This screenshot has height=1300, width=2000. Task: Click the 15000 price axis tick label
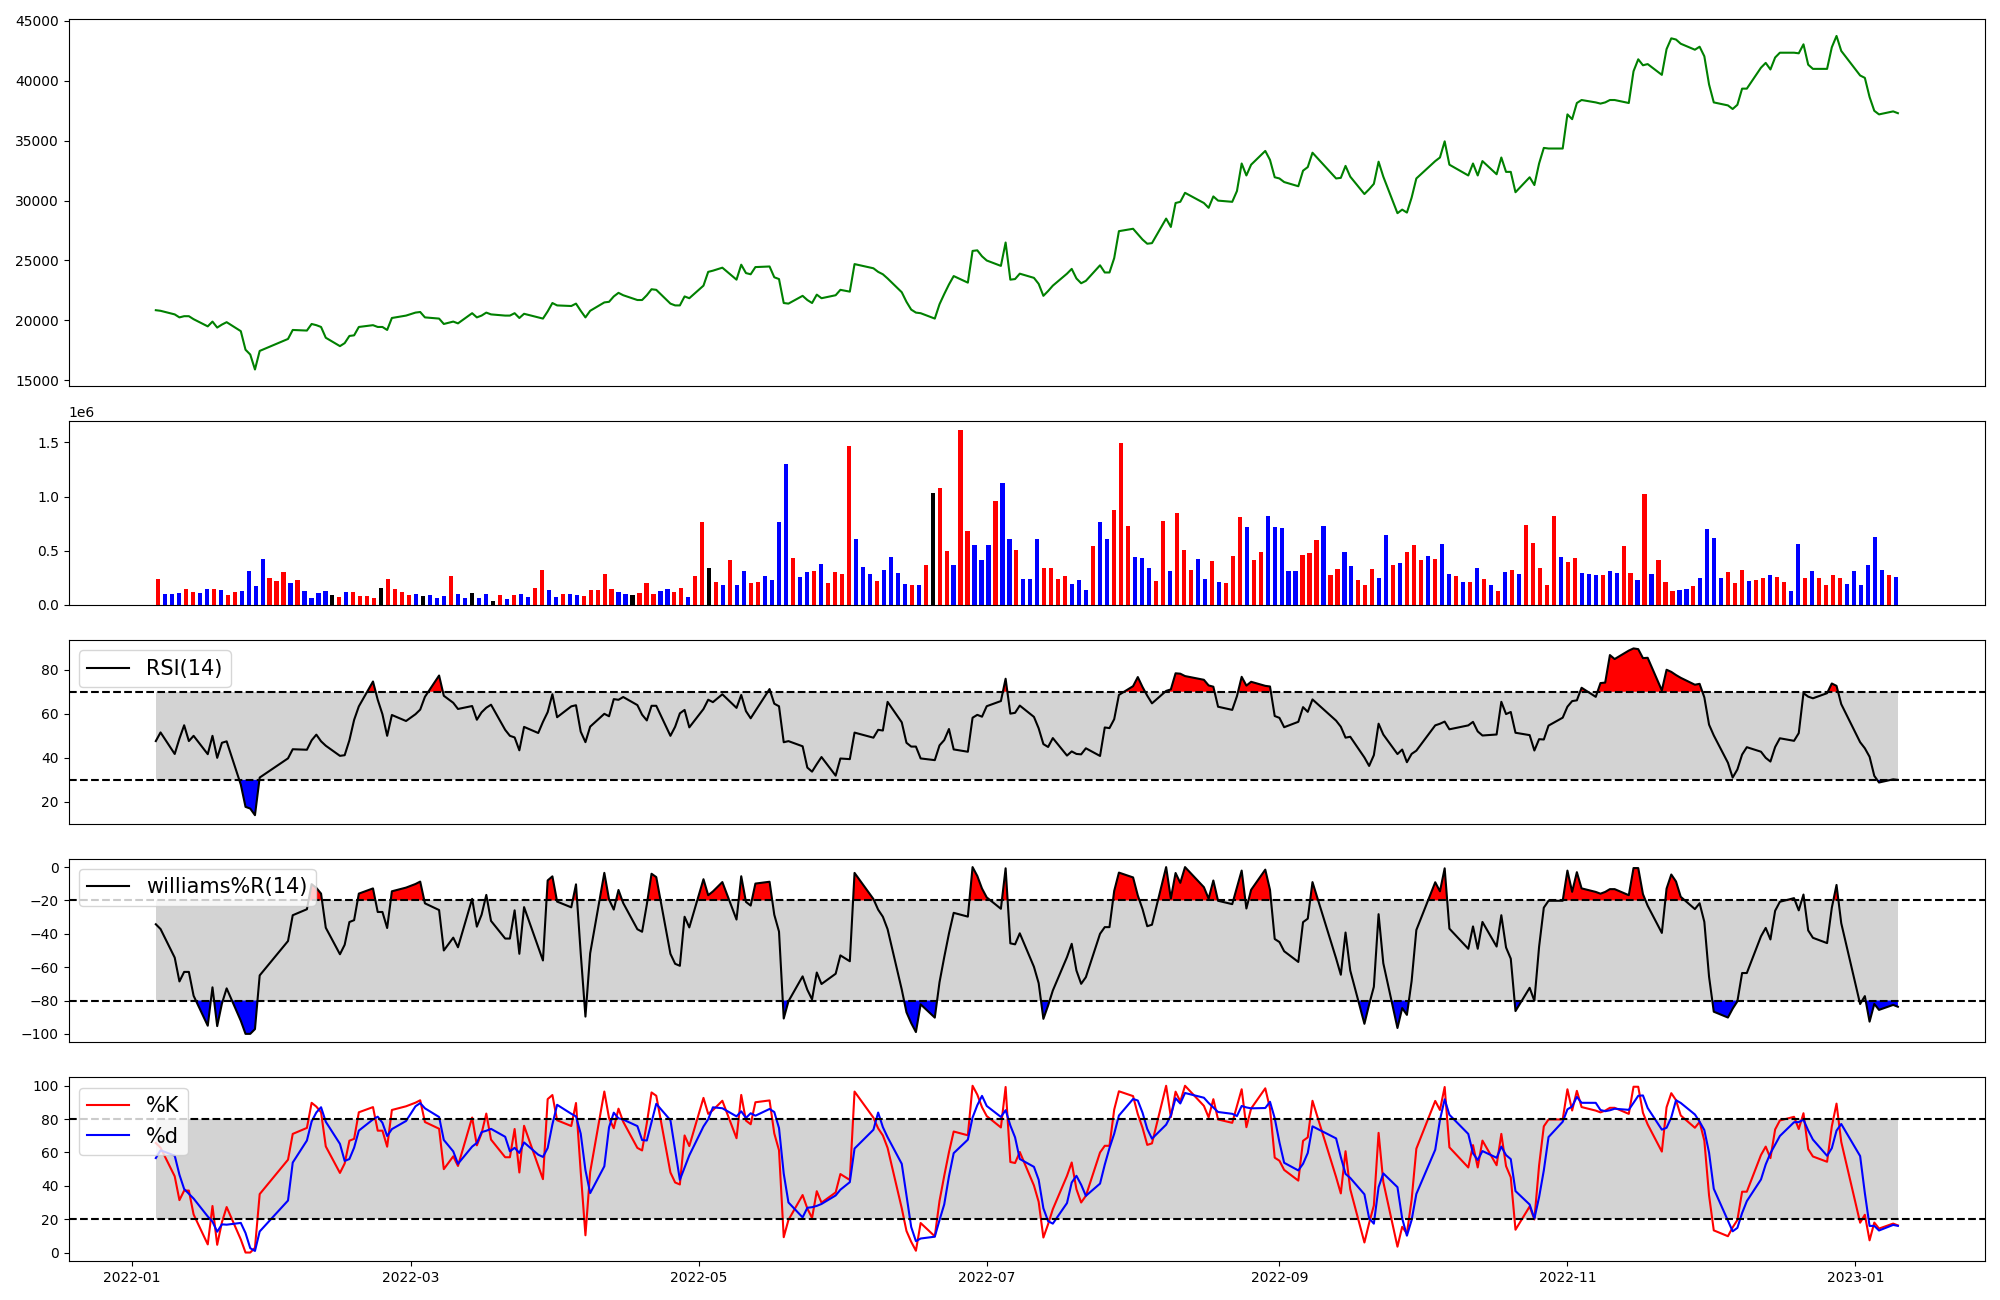37,381
